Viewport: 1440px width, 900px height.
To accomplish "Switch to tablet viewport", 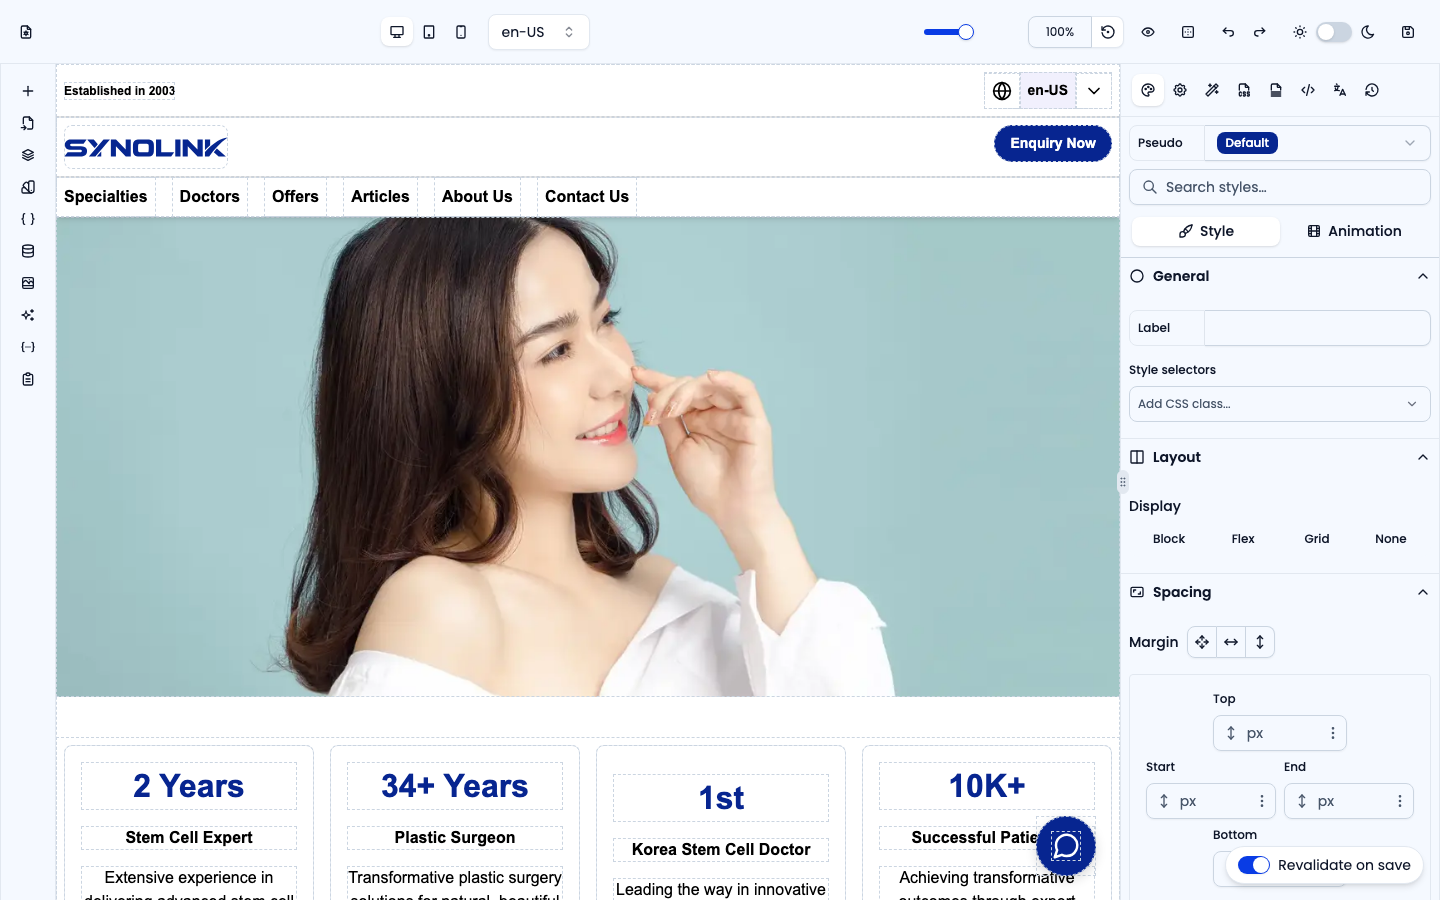I will 429,32.
